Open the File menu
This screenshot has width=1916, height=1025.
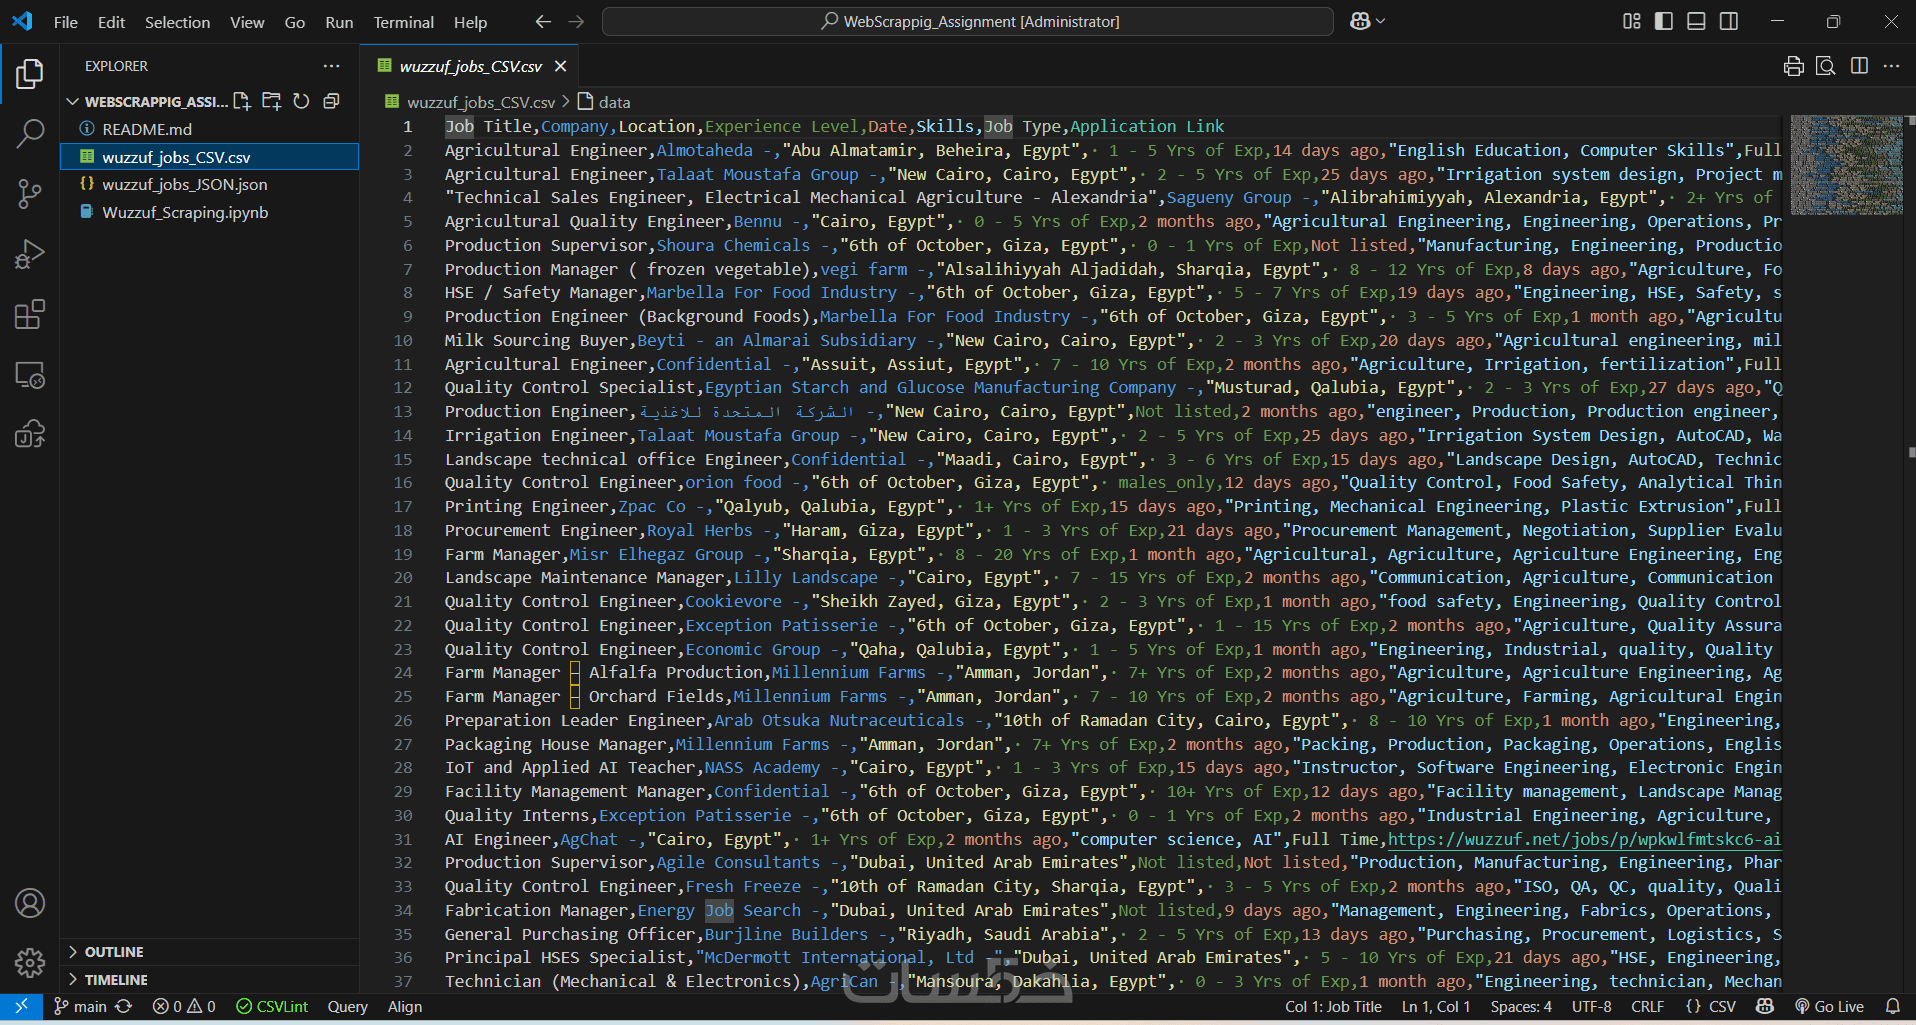[x=66, y=22]
